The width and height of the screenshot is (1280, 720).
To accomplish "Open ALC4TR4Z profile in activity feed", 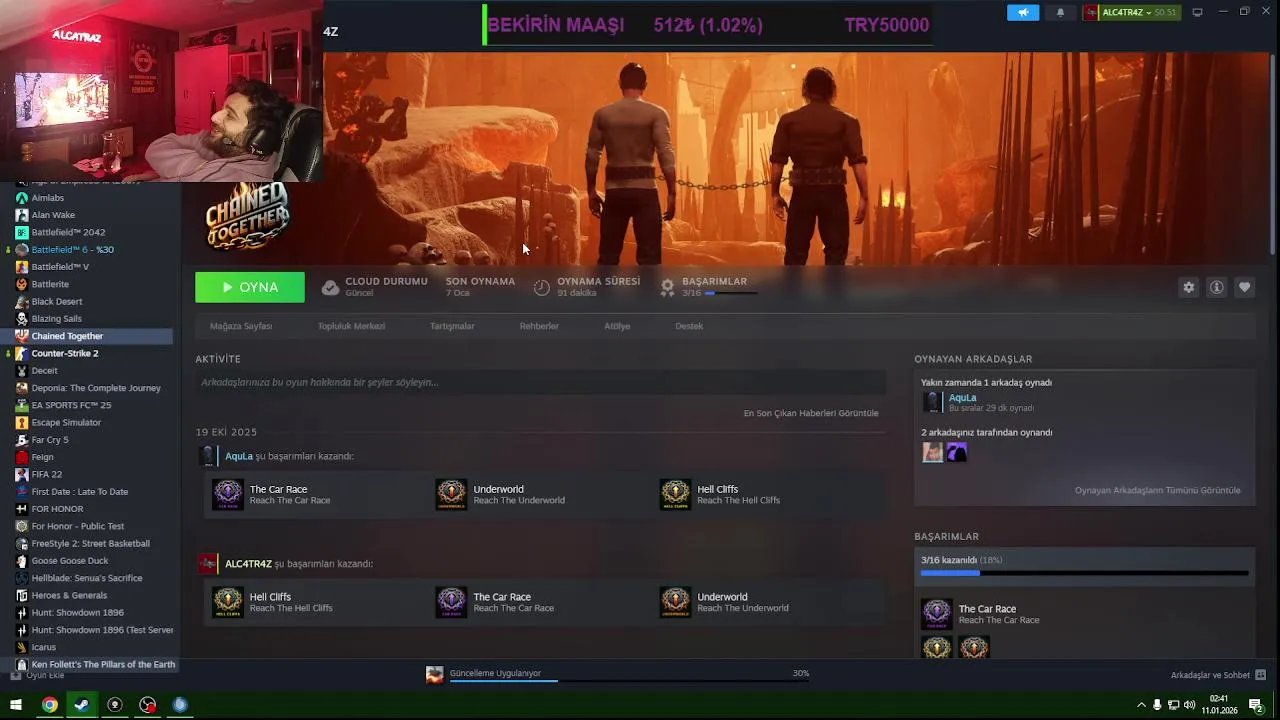I will (248, 564).
